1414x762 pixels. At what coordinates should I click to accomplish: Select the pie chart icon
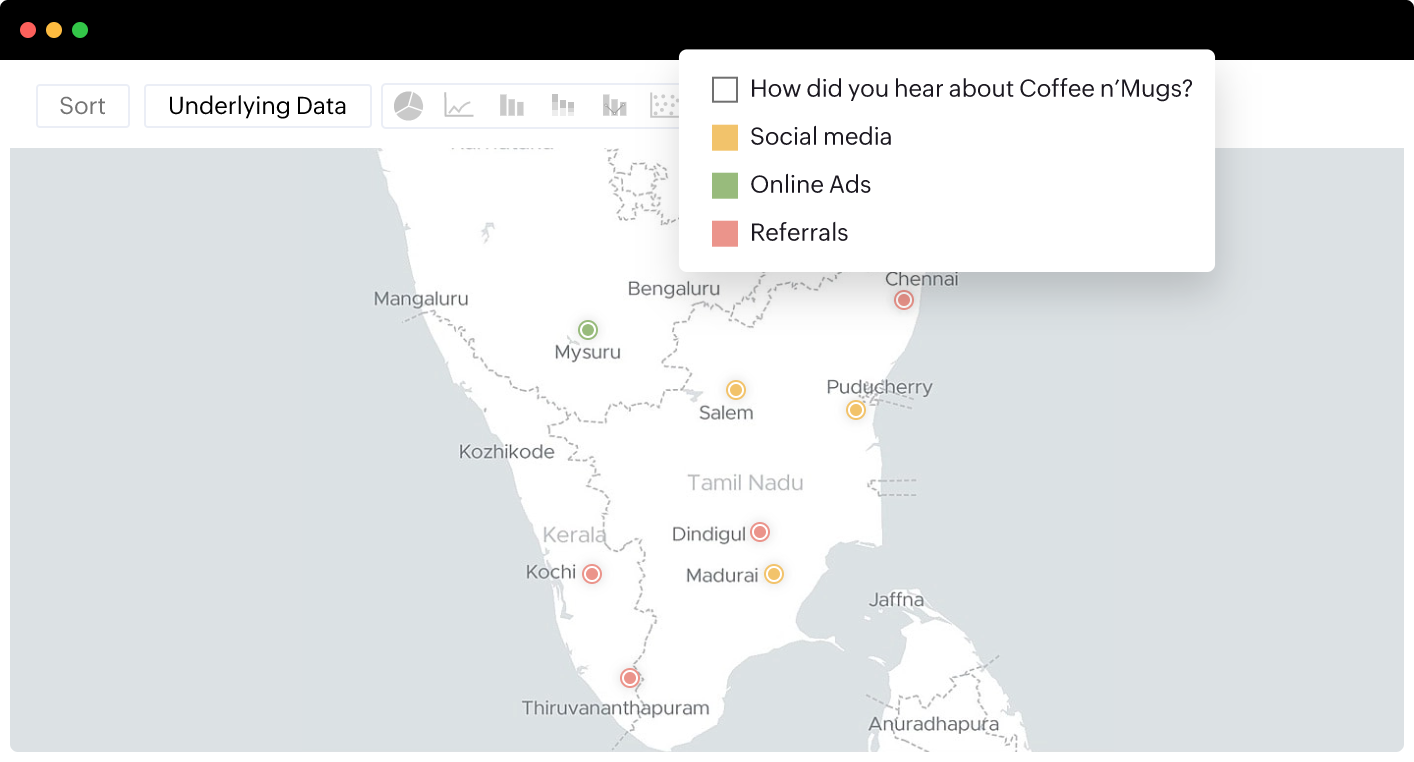pyautogui.click(x=408, y=106)
